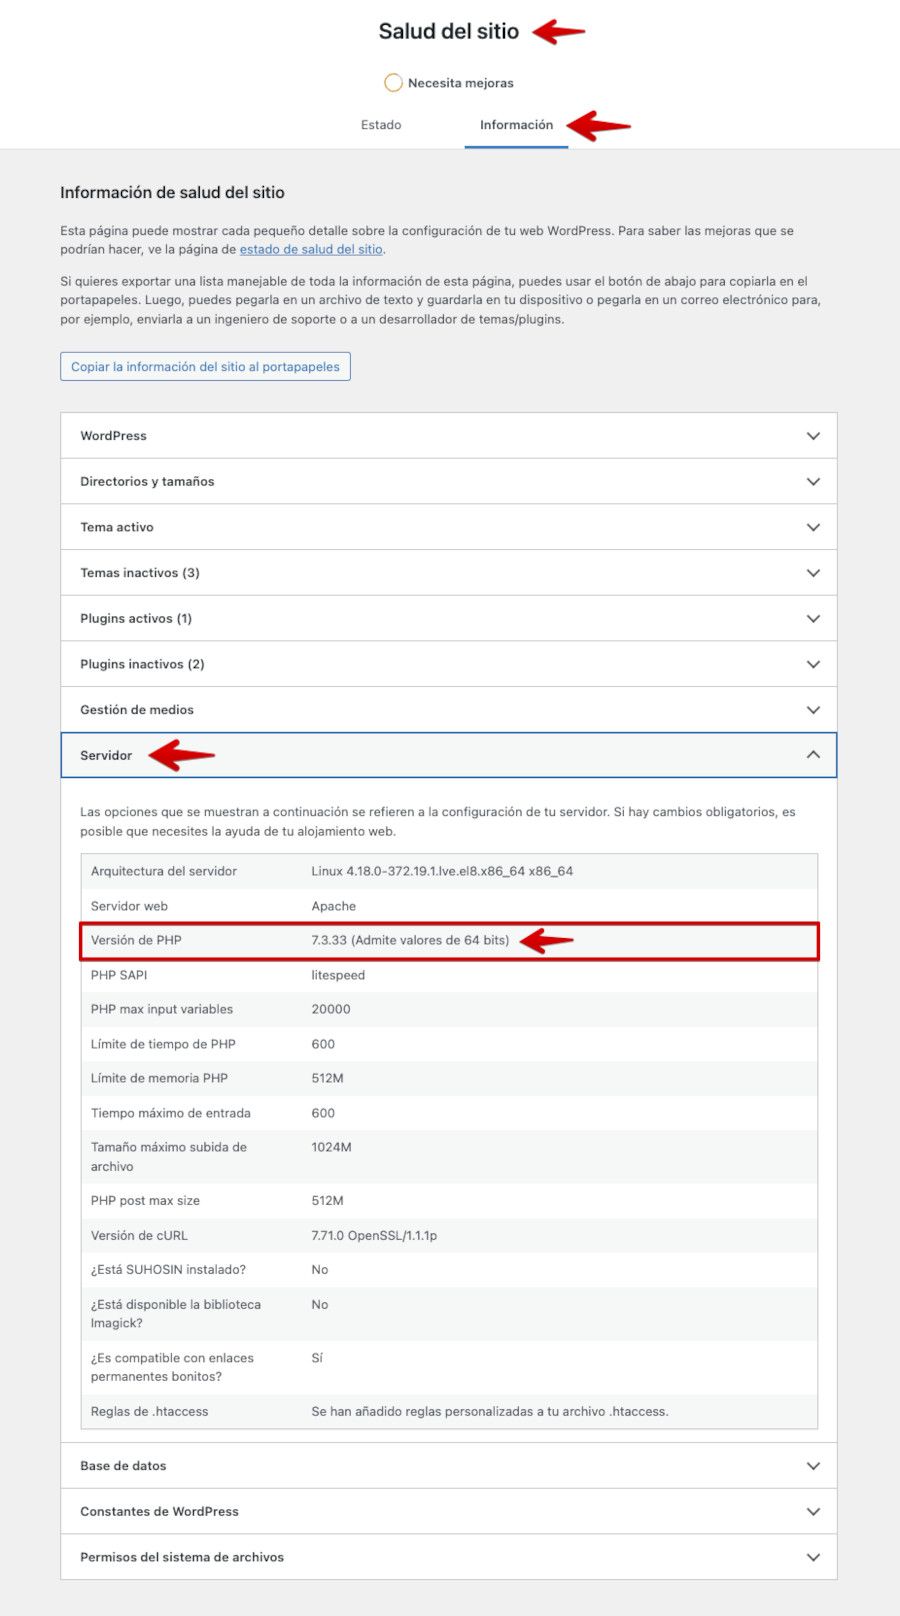The image size is (900, 1616).
Task: Select the 'litespeed' PHP SAPI value
Action: [338, 975]
